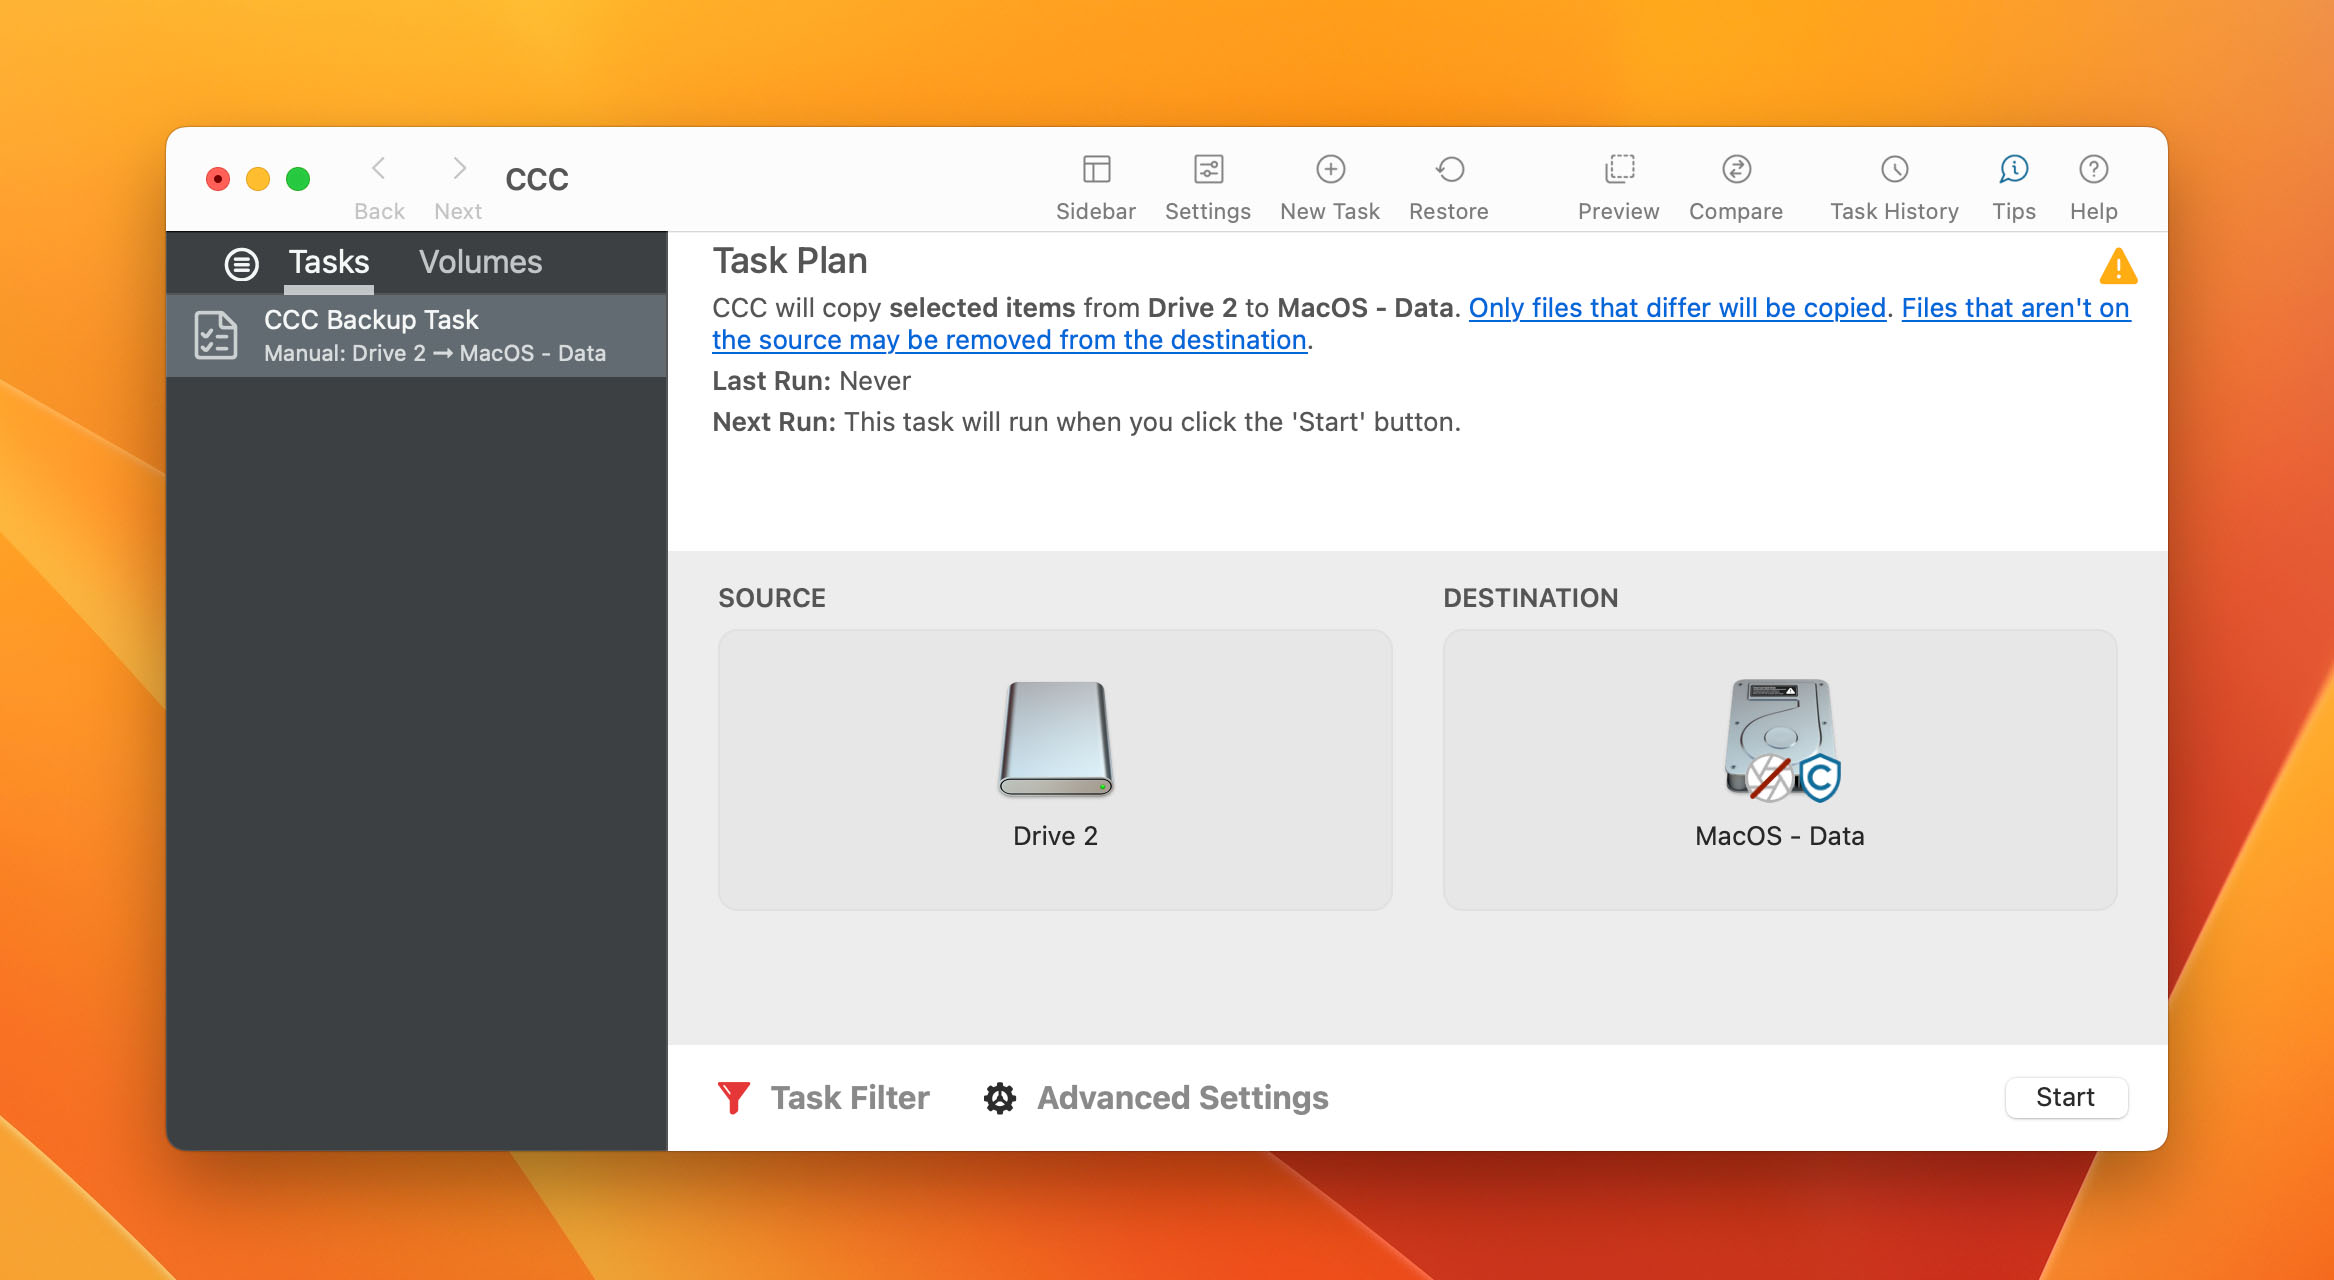Click the 'Last Run: Never' text

click(x=812, y=381)
